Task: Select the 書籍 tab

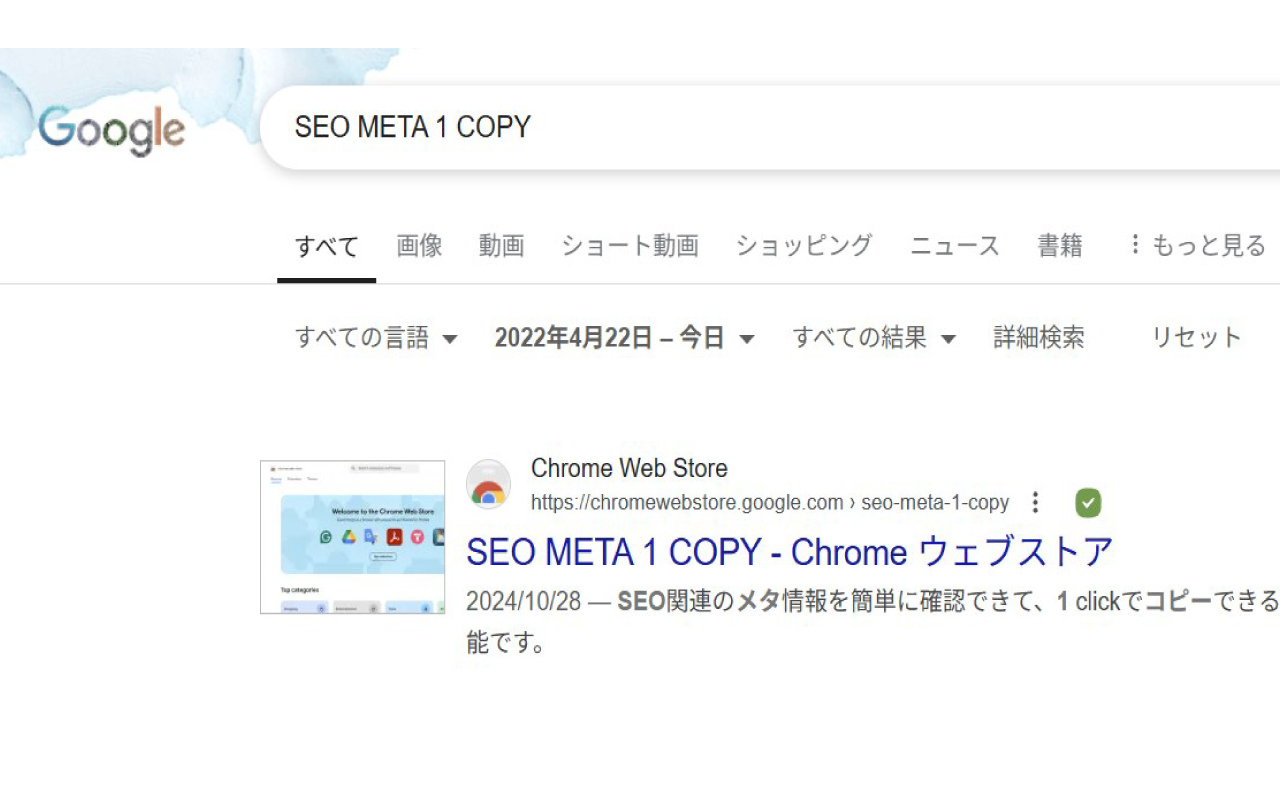Action: [x=1060, y=246]
